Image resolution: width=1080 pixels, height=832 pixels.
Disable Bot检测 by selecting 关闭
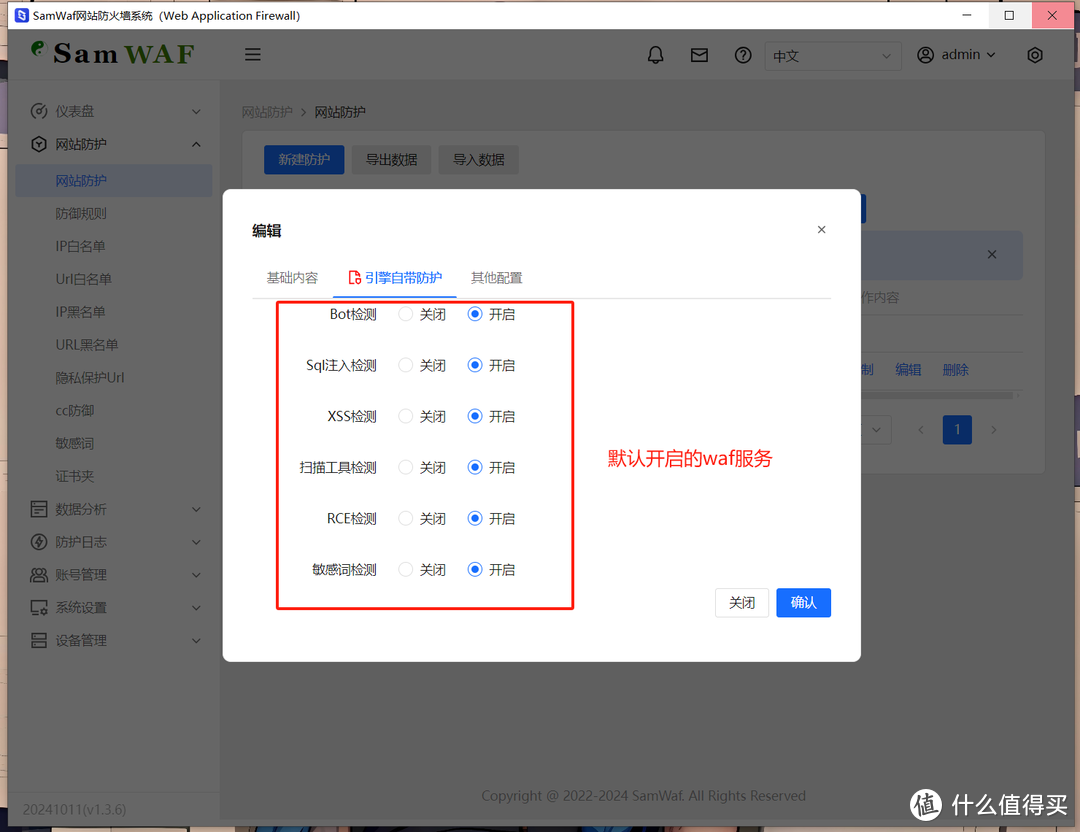(x=406, y=314)
